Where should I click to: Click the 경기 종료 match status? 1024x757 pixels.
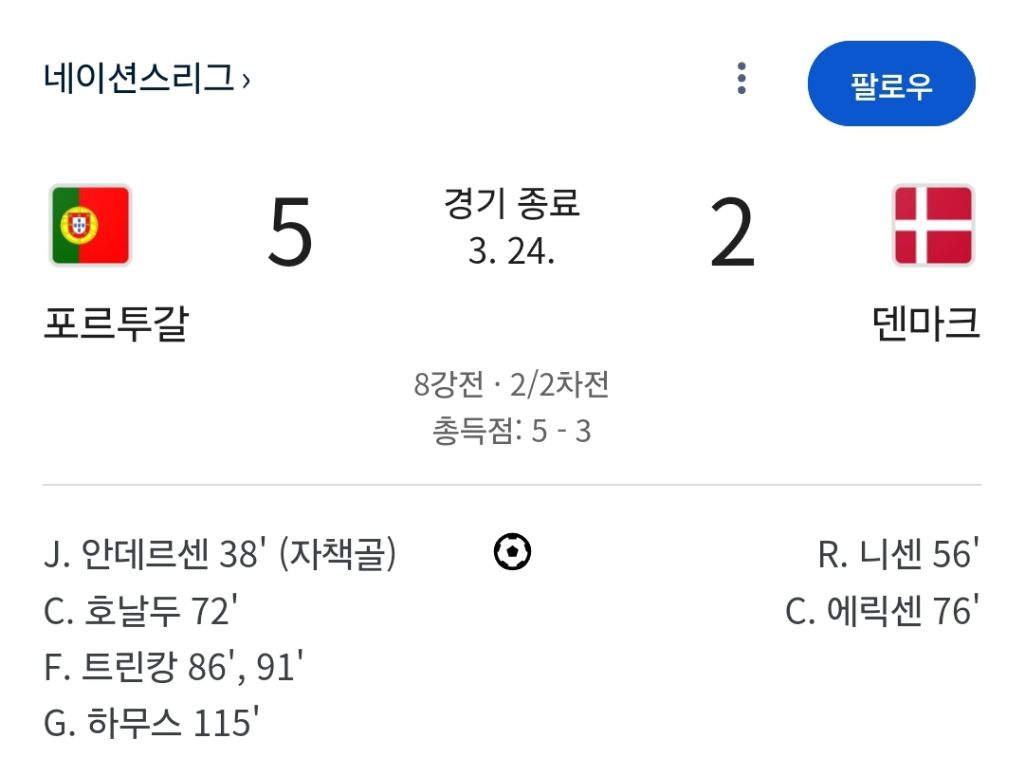point(511,204)
